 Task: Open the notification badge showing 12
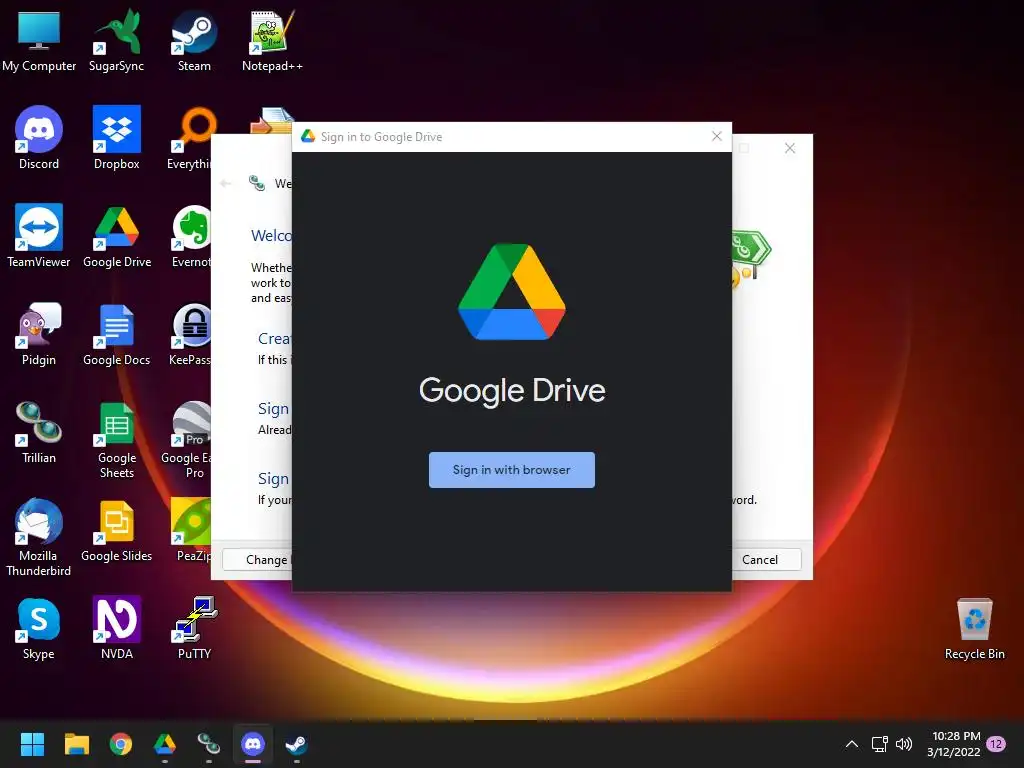pyautogui.click(x=996, y=744)
